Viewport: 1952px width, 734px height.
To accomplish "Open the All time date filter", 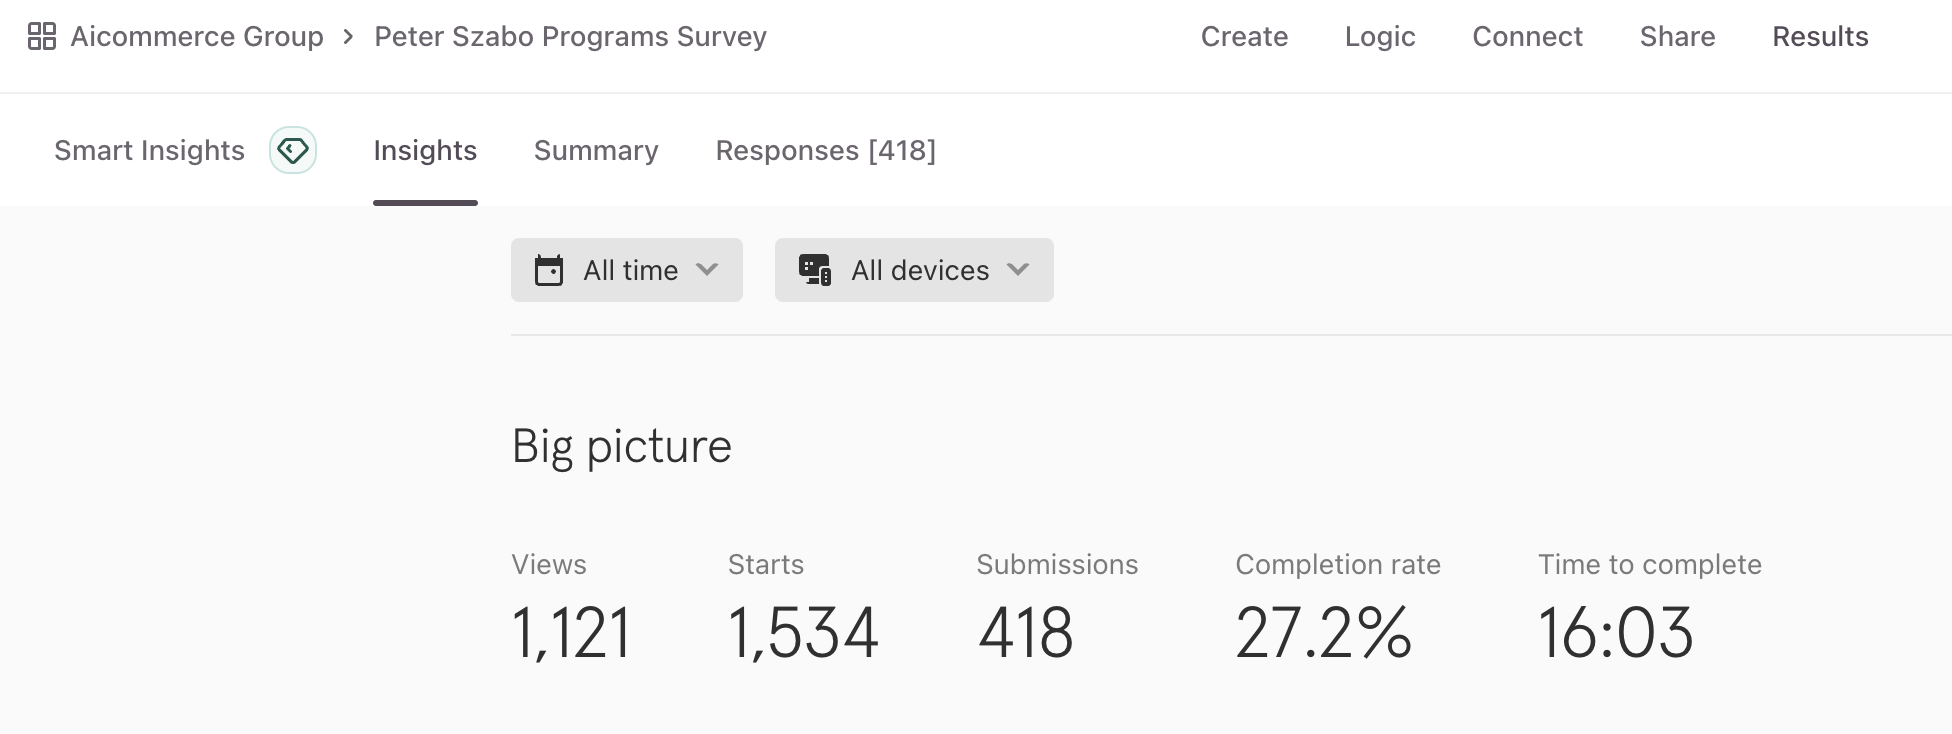I will 630,270.
